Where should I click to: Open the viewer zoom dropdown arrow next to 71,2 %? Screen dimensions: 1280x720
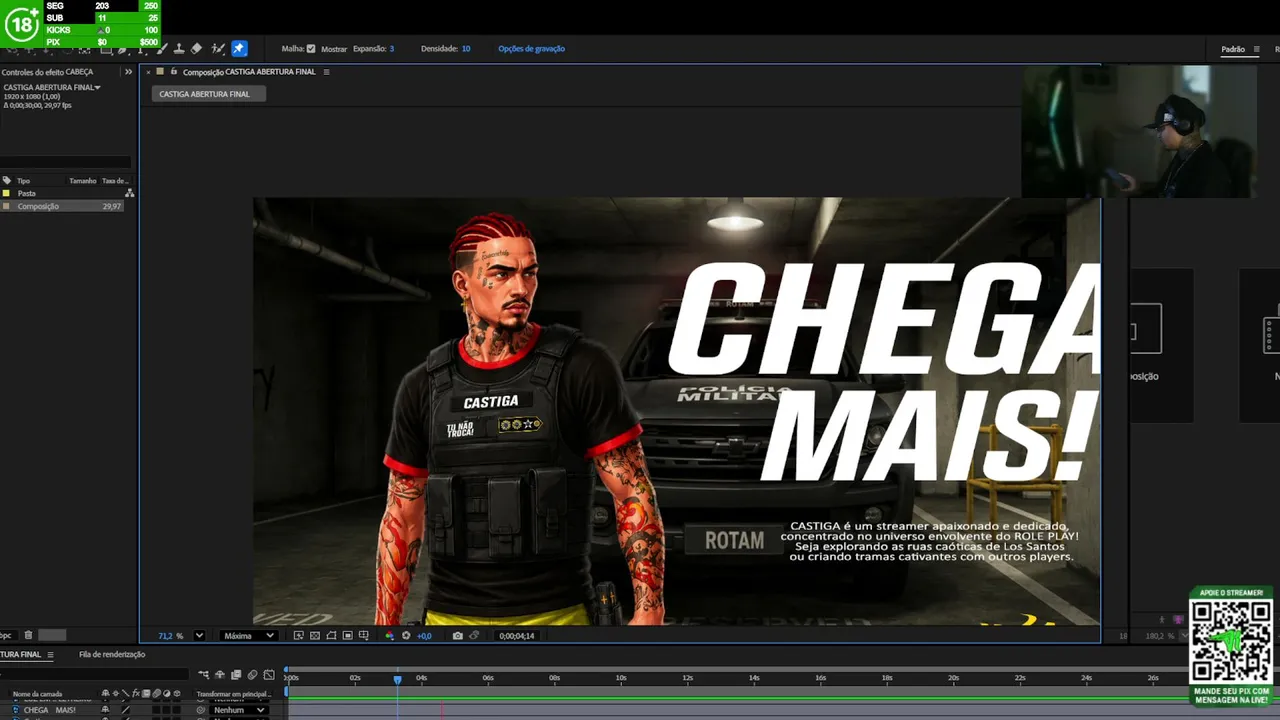pyautogui.click(x=199, y=635)
